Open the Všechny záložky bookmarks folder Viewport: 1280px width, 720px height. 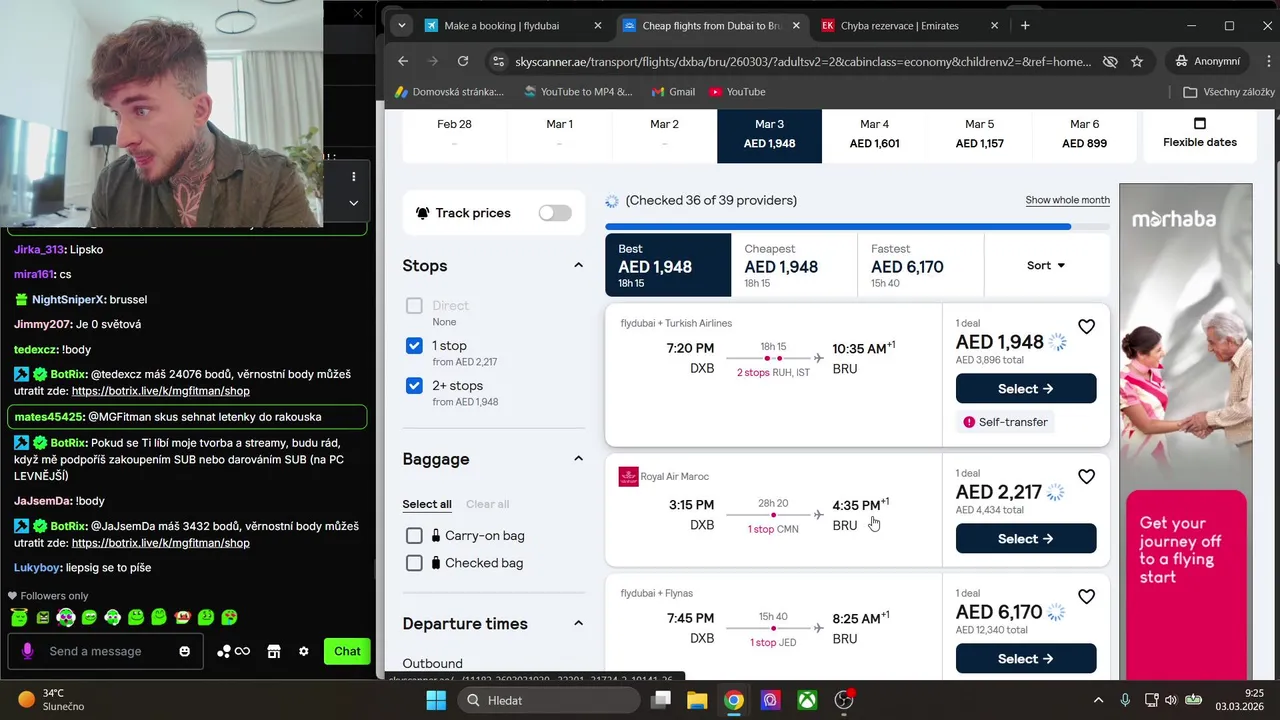1229,91
